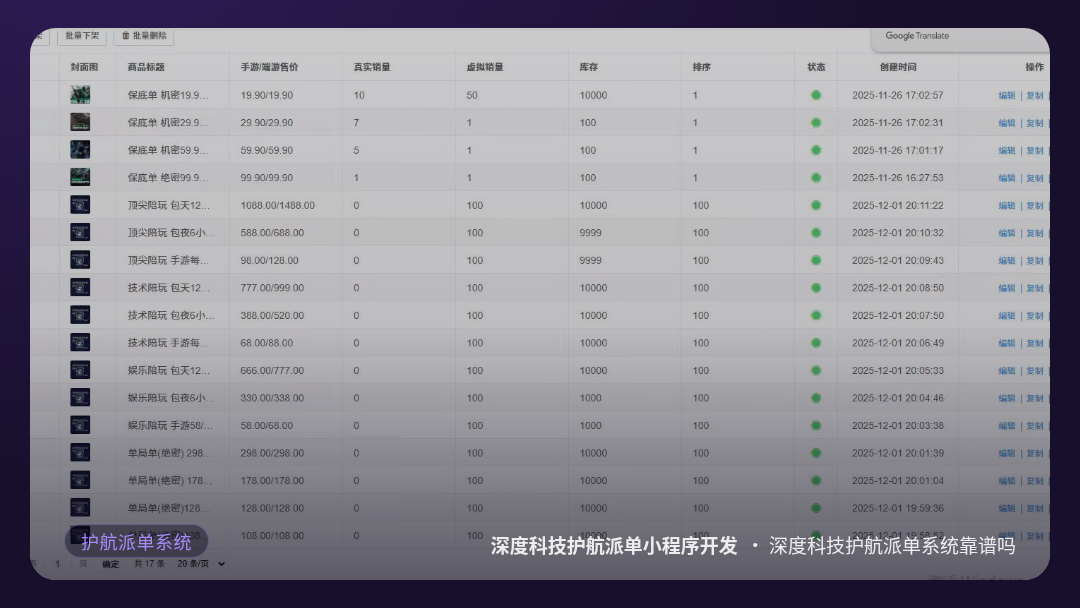
Task: Select virtual sales value 50 in first row
Action: tap(472, 95)
